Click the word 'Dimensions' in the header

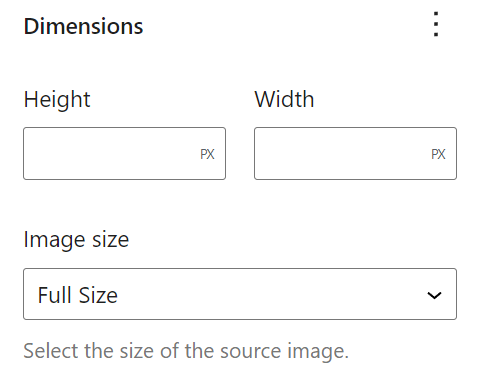pos(83,26)
